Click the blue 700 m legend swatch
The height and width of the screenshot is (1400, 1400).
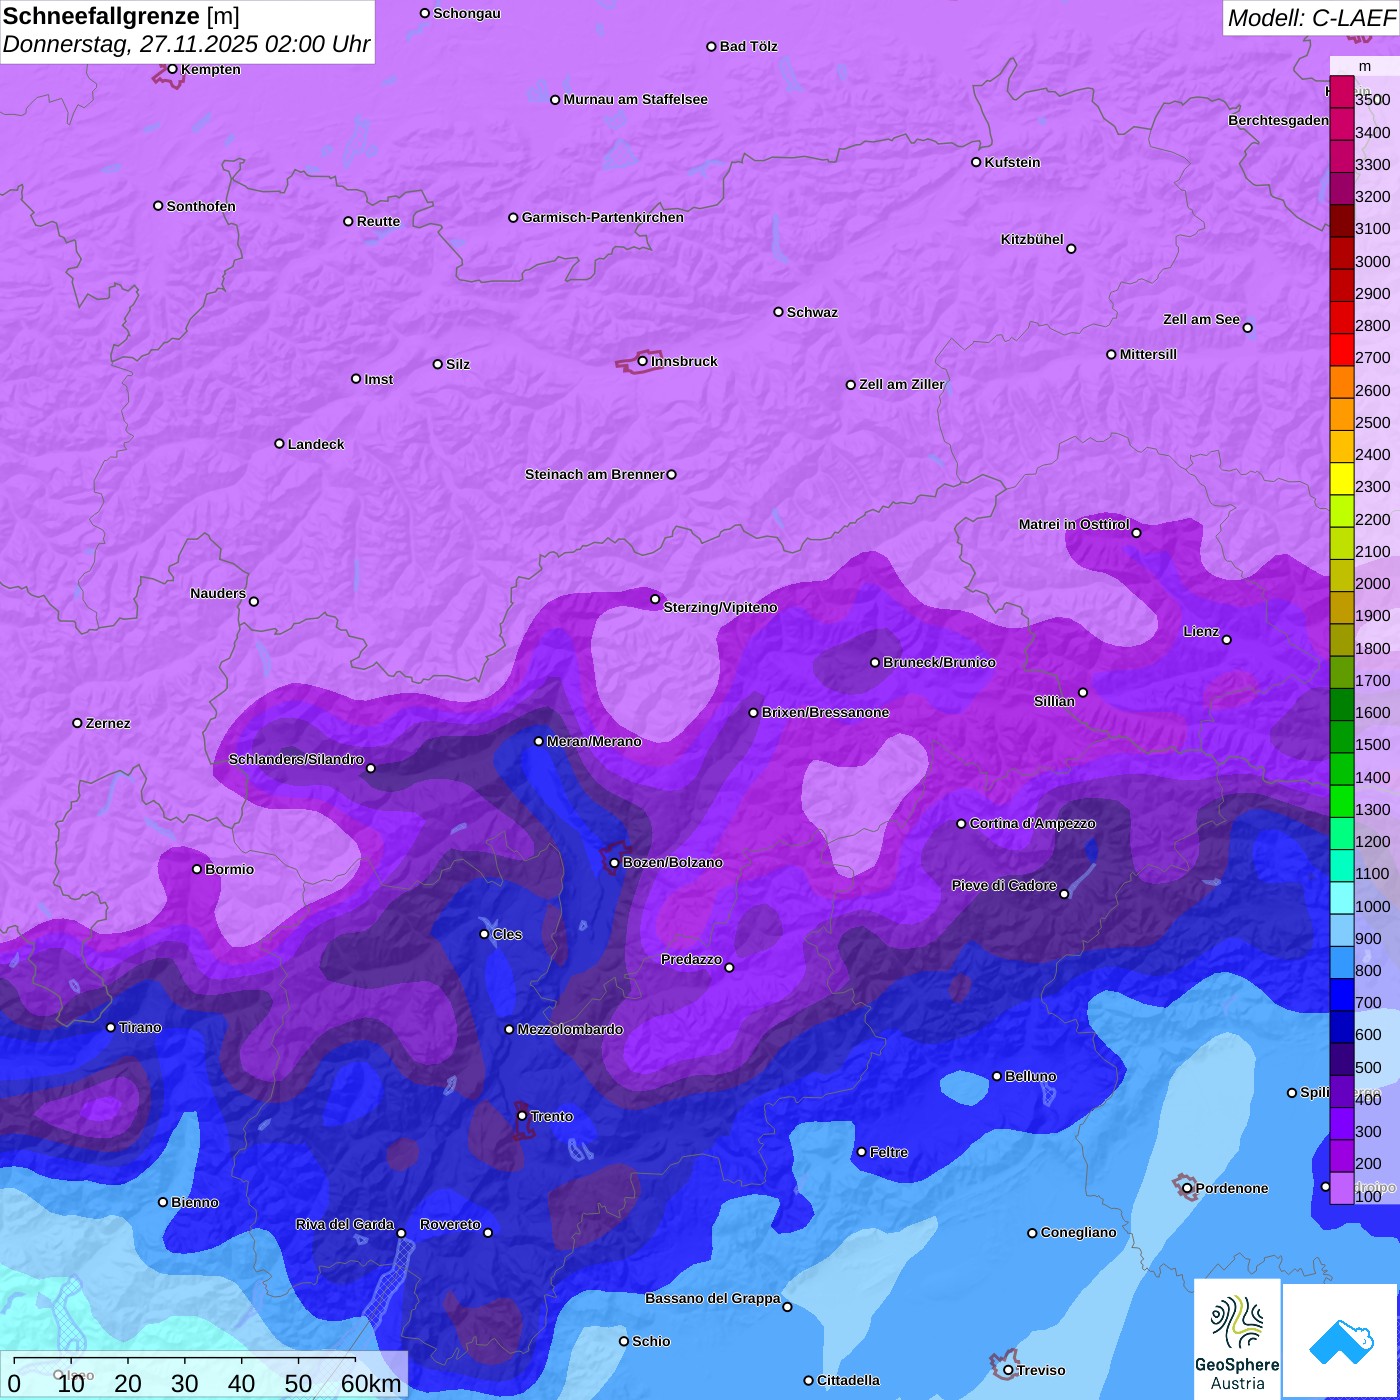click(1342, 995)
